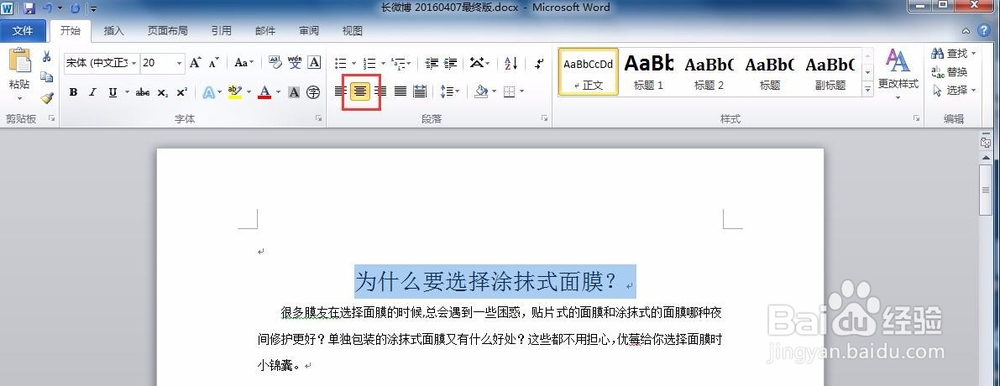Click the Cut scissors icon
Image resolution: width=1000 pixels, height=386 pixels.
[47, 57]
